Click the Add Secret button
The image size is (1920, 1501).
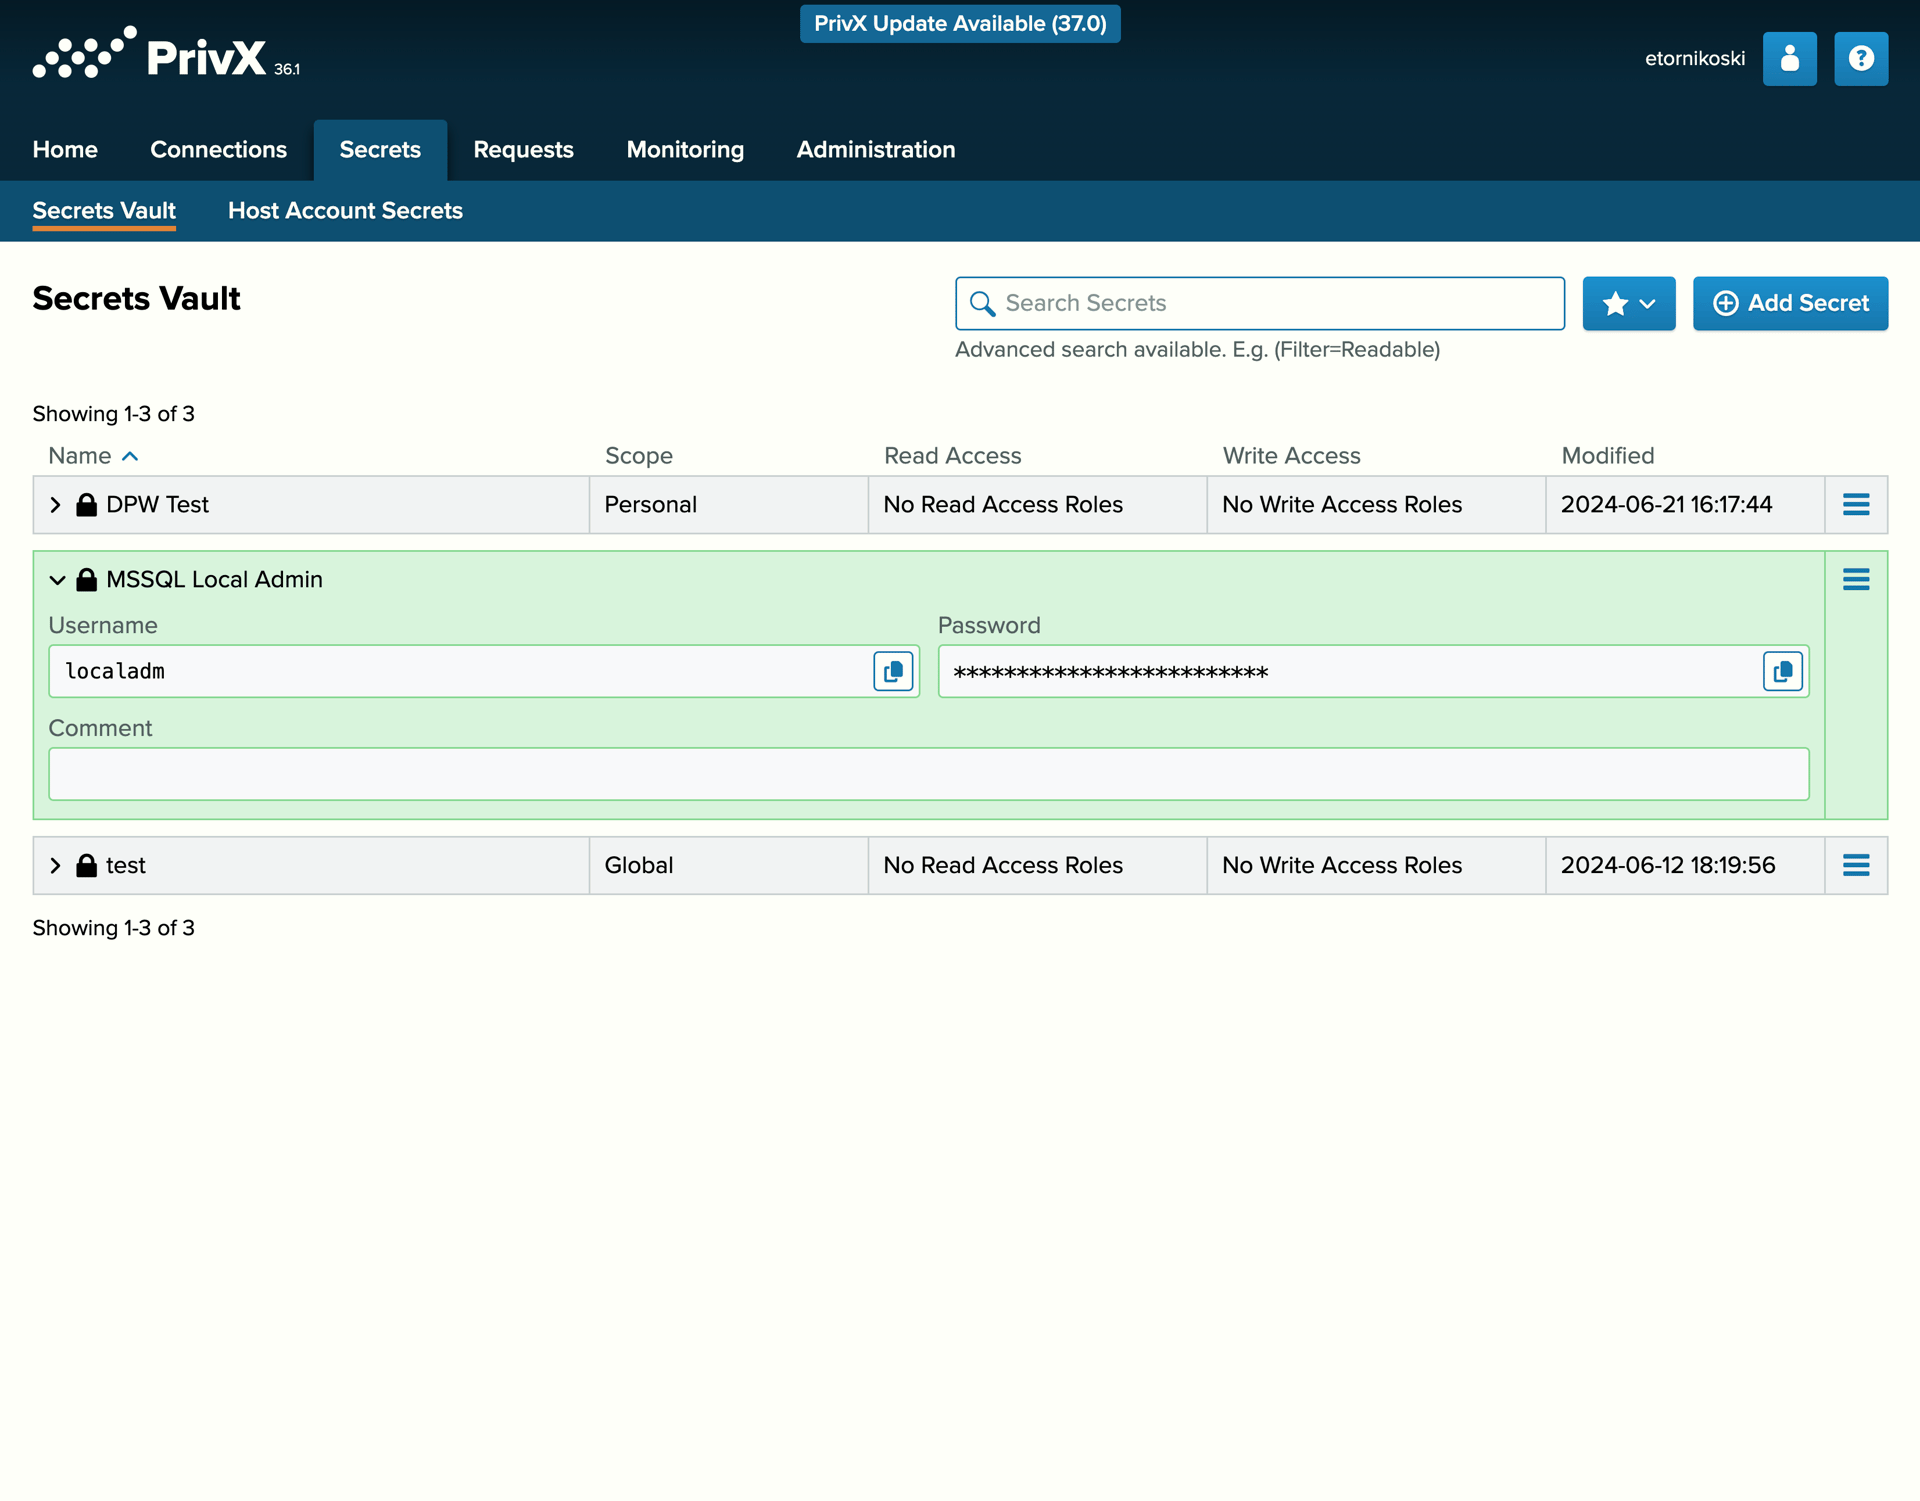[1790, 303]
